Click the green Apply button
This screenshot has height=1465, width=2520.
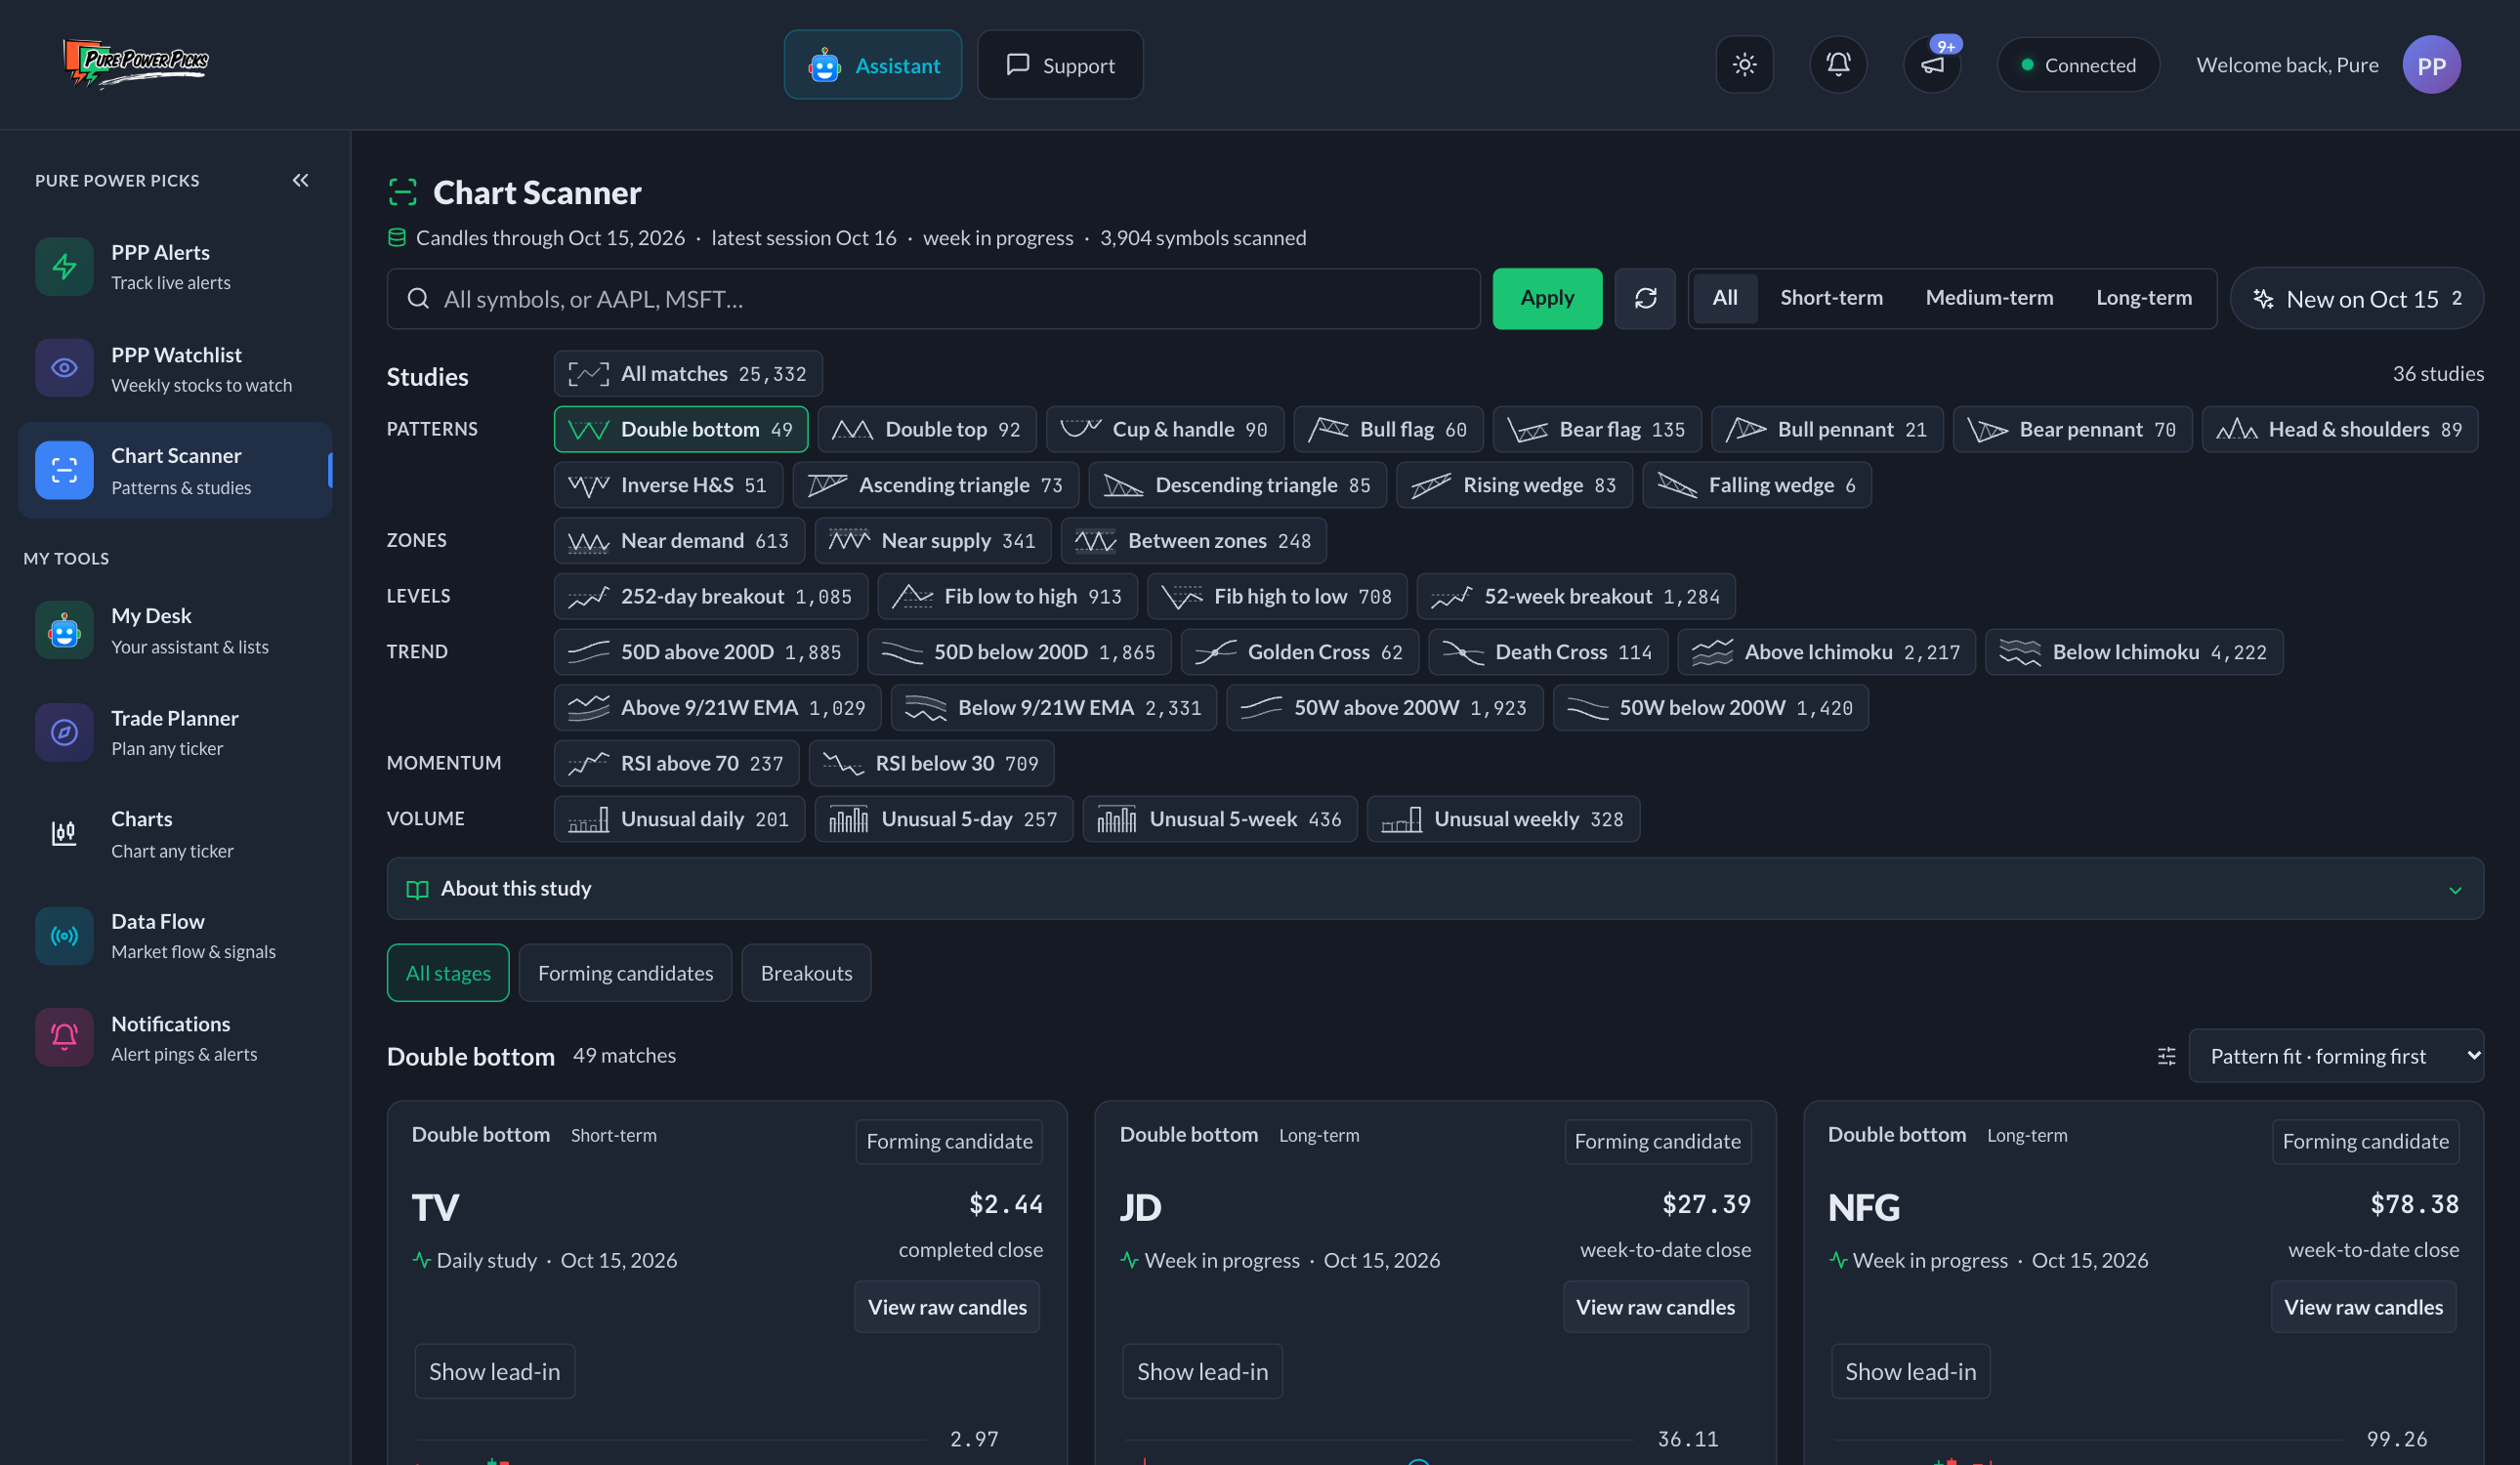point(1547,298)
